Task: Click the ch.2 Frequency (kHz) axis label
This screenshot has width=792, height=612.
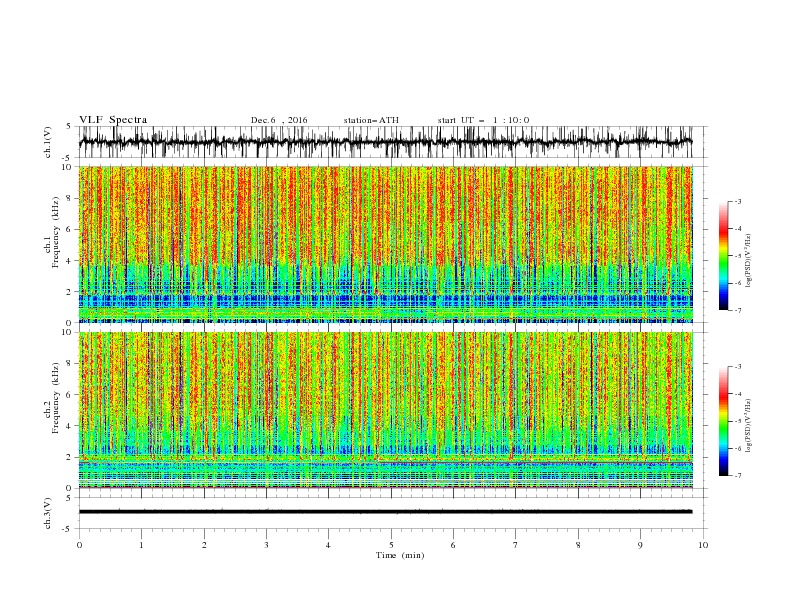Action: tap(53, 409)
